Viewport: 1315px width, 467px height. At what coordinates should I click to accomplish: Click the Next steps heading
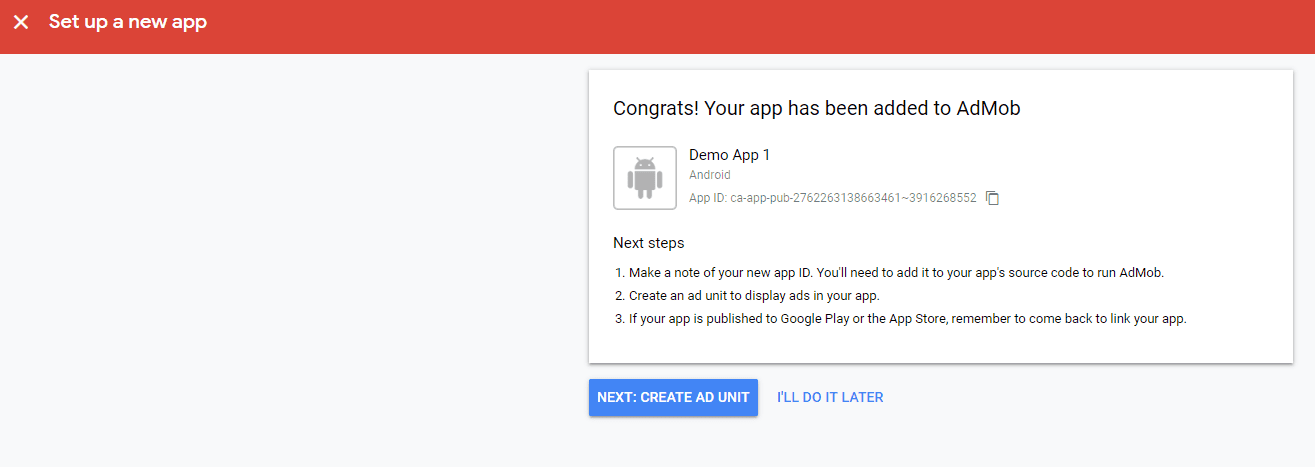(648, 243)
